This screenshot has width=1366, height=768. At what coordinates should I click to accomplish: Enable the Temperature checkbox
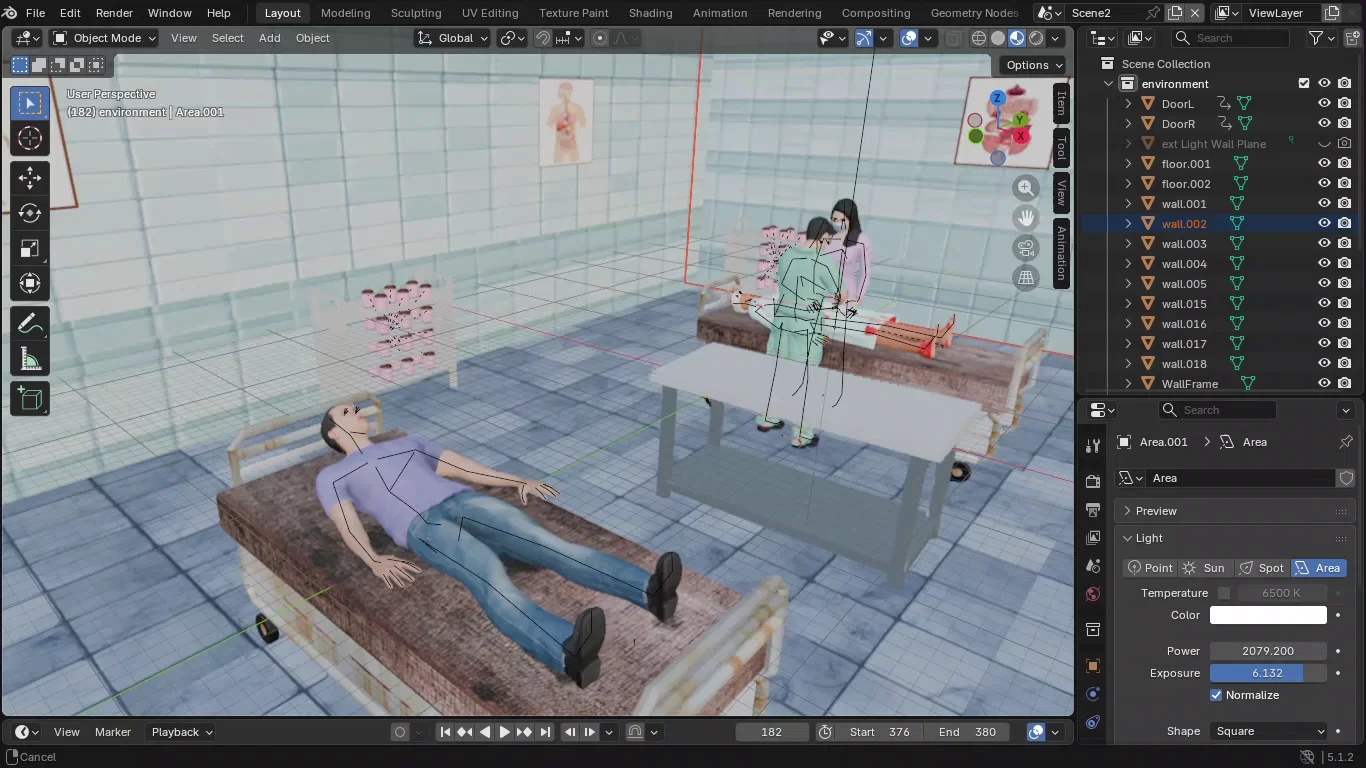[x=1224, y=593]
